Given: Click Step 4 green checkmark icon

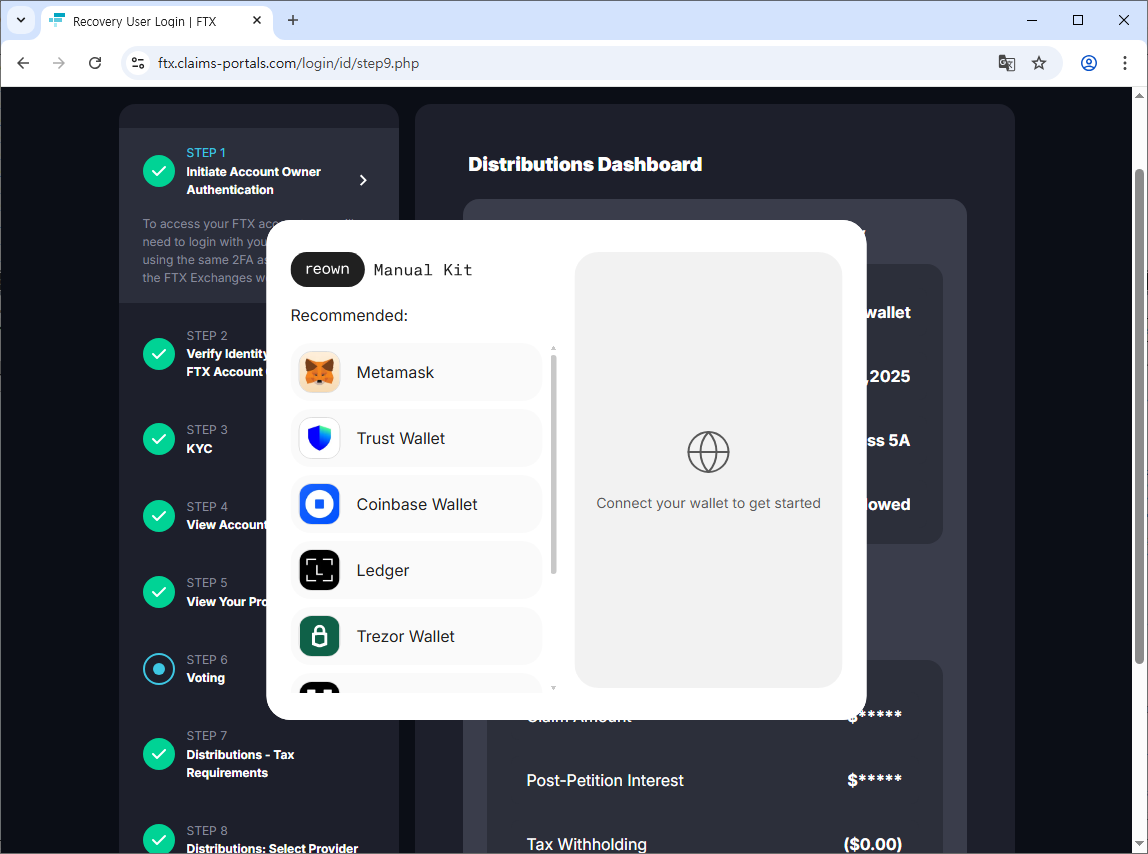Looking at the screenshot, I should (x=159, y=516).
